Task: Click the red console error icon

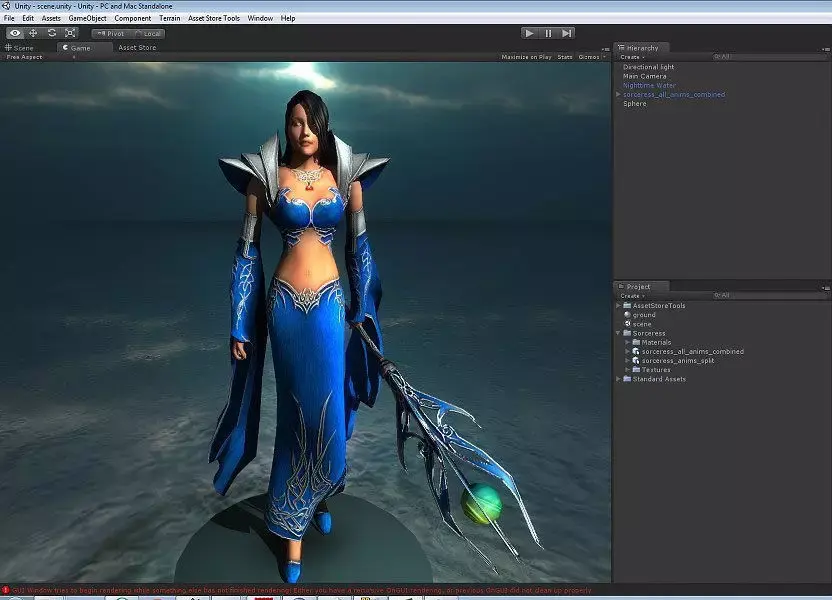Action: tap(6, 590)
